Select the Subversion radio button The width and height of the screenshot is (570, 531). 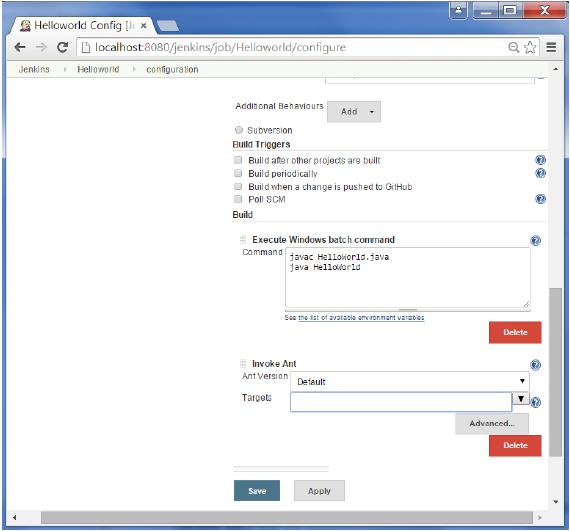pos(239,130)
